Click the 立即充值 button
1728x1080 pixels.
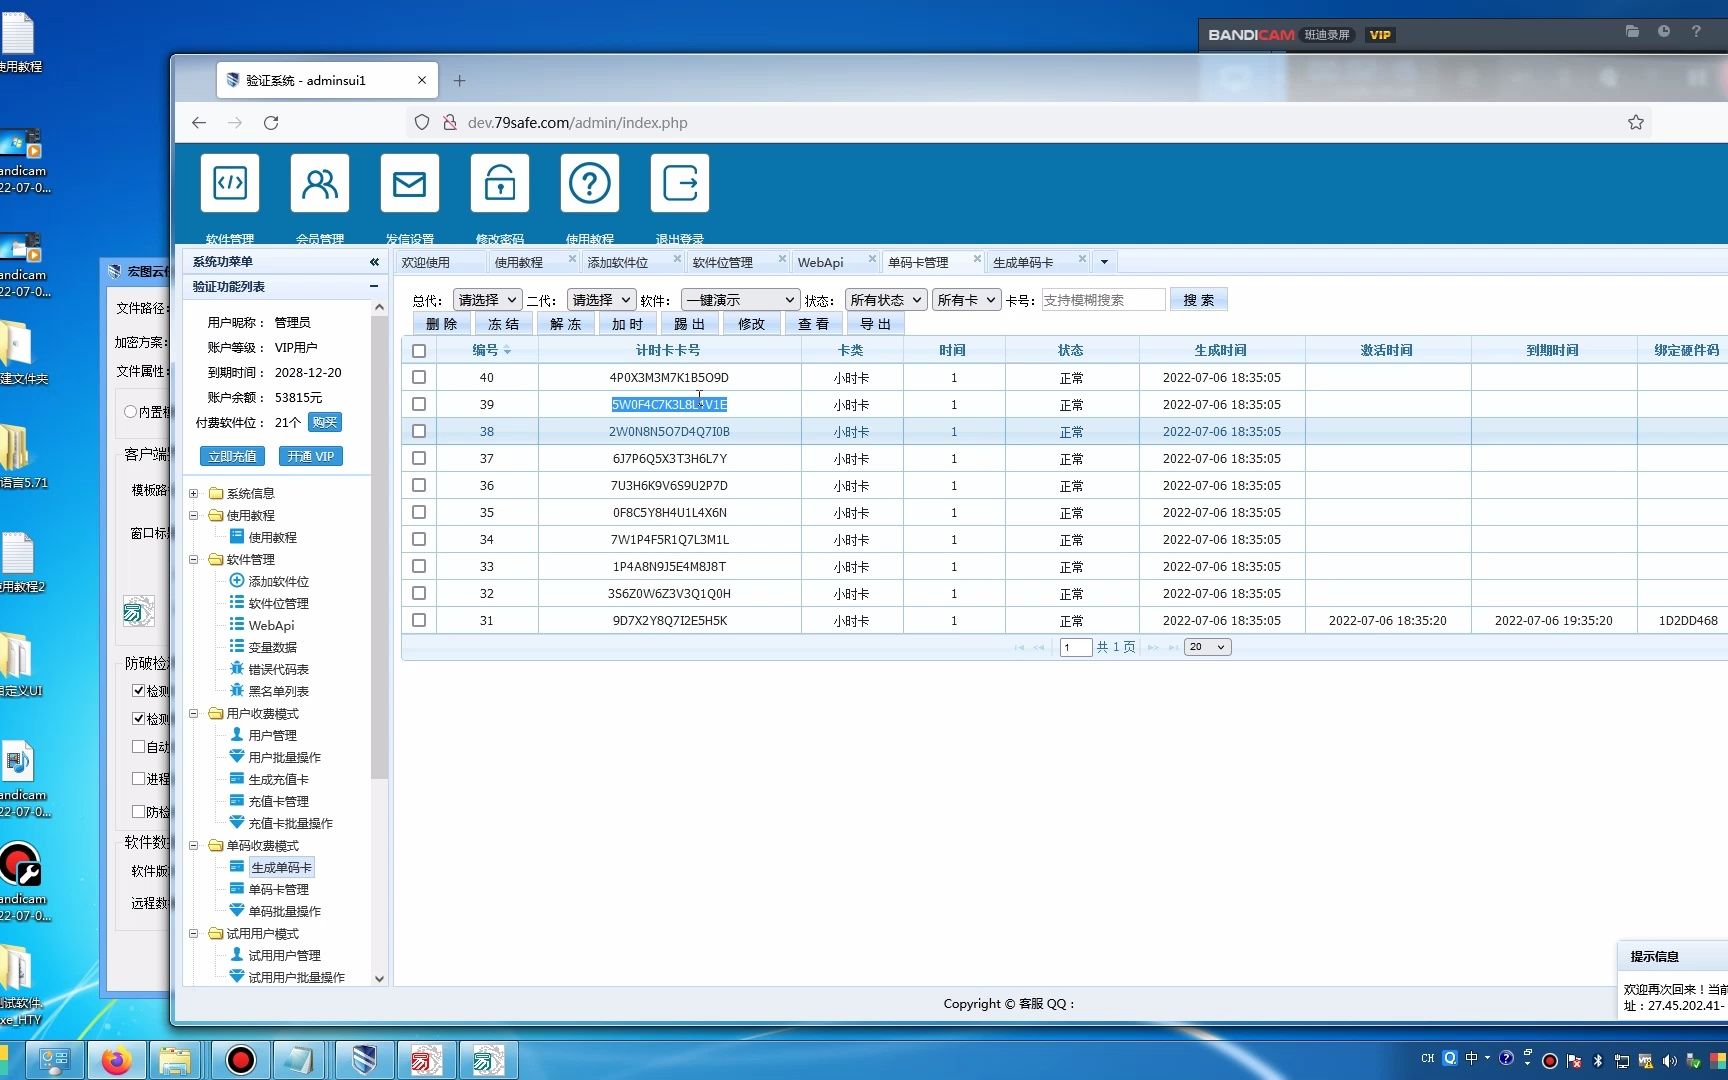point(233,456)
